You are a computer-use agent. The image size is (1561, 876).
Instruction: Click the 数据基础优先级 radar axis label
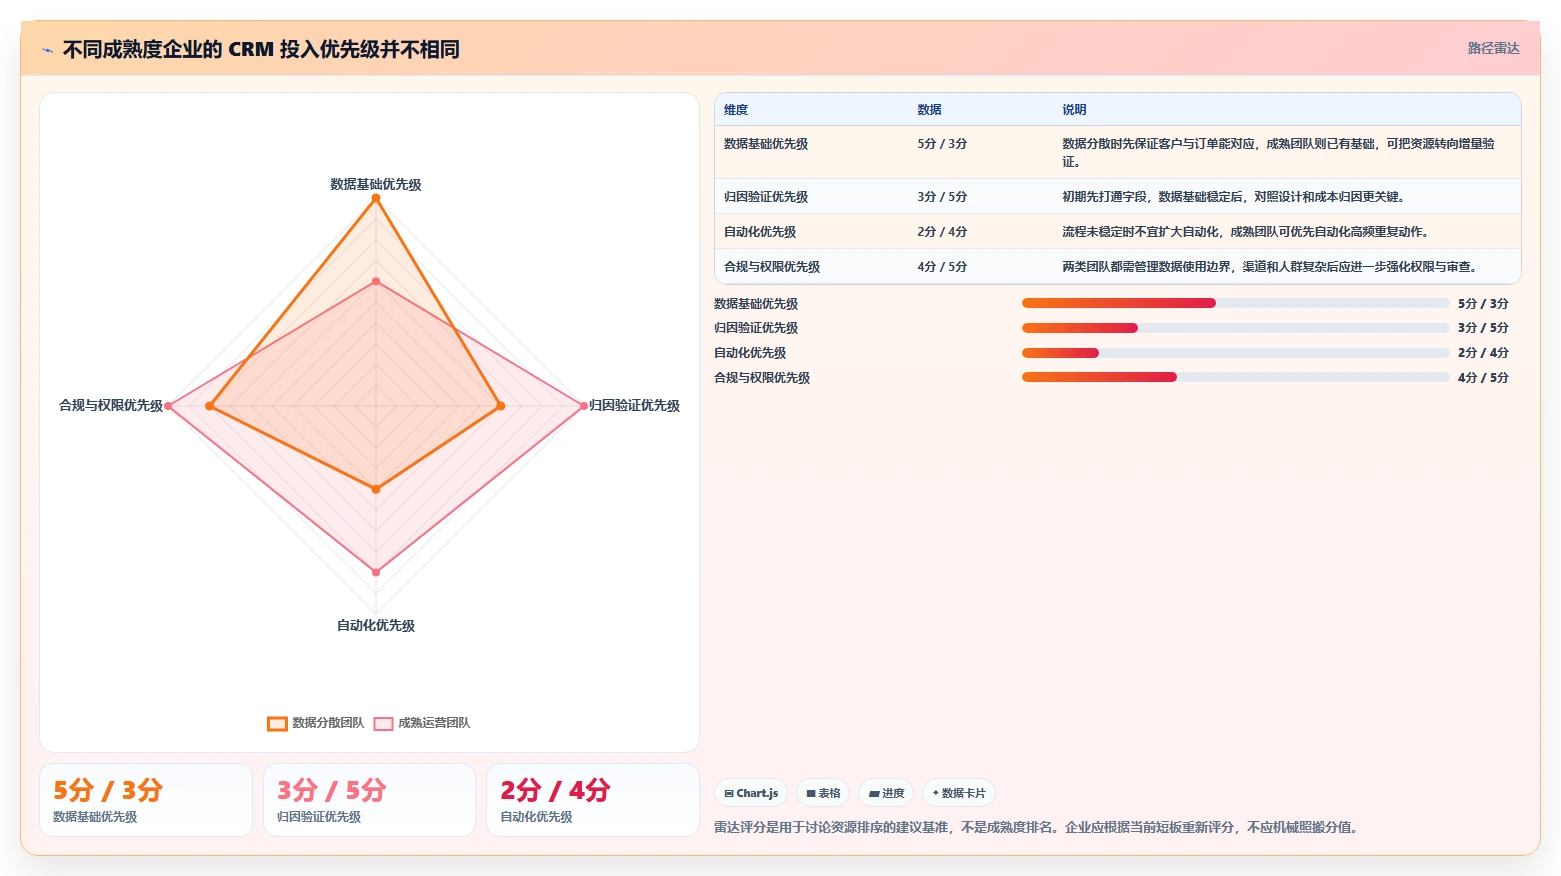tap(376, 184)
